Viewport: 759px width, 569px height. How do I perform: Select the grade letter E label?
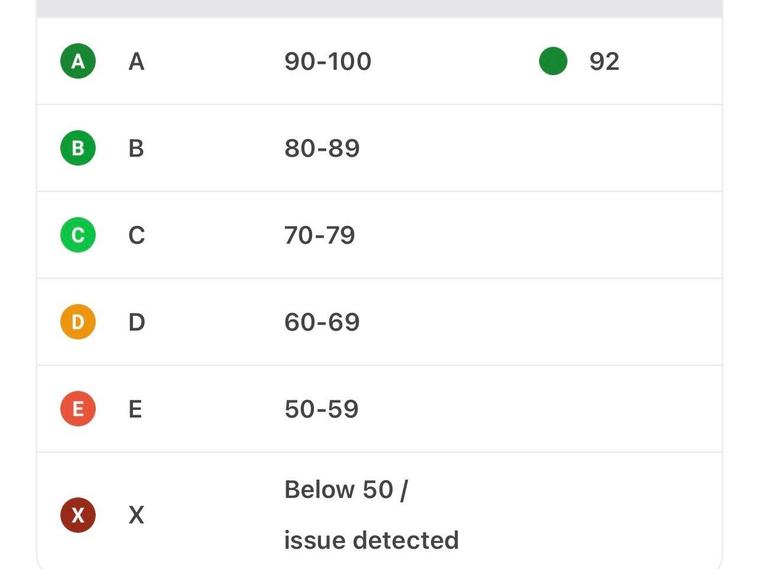(135, 409)
